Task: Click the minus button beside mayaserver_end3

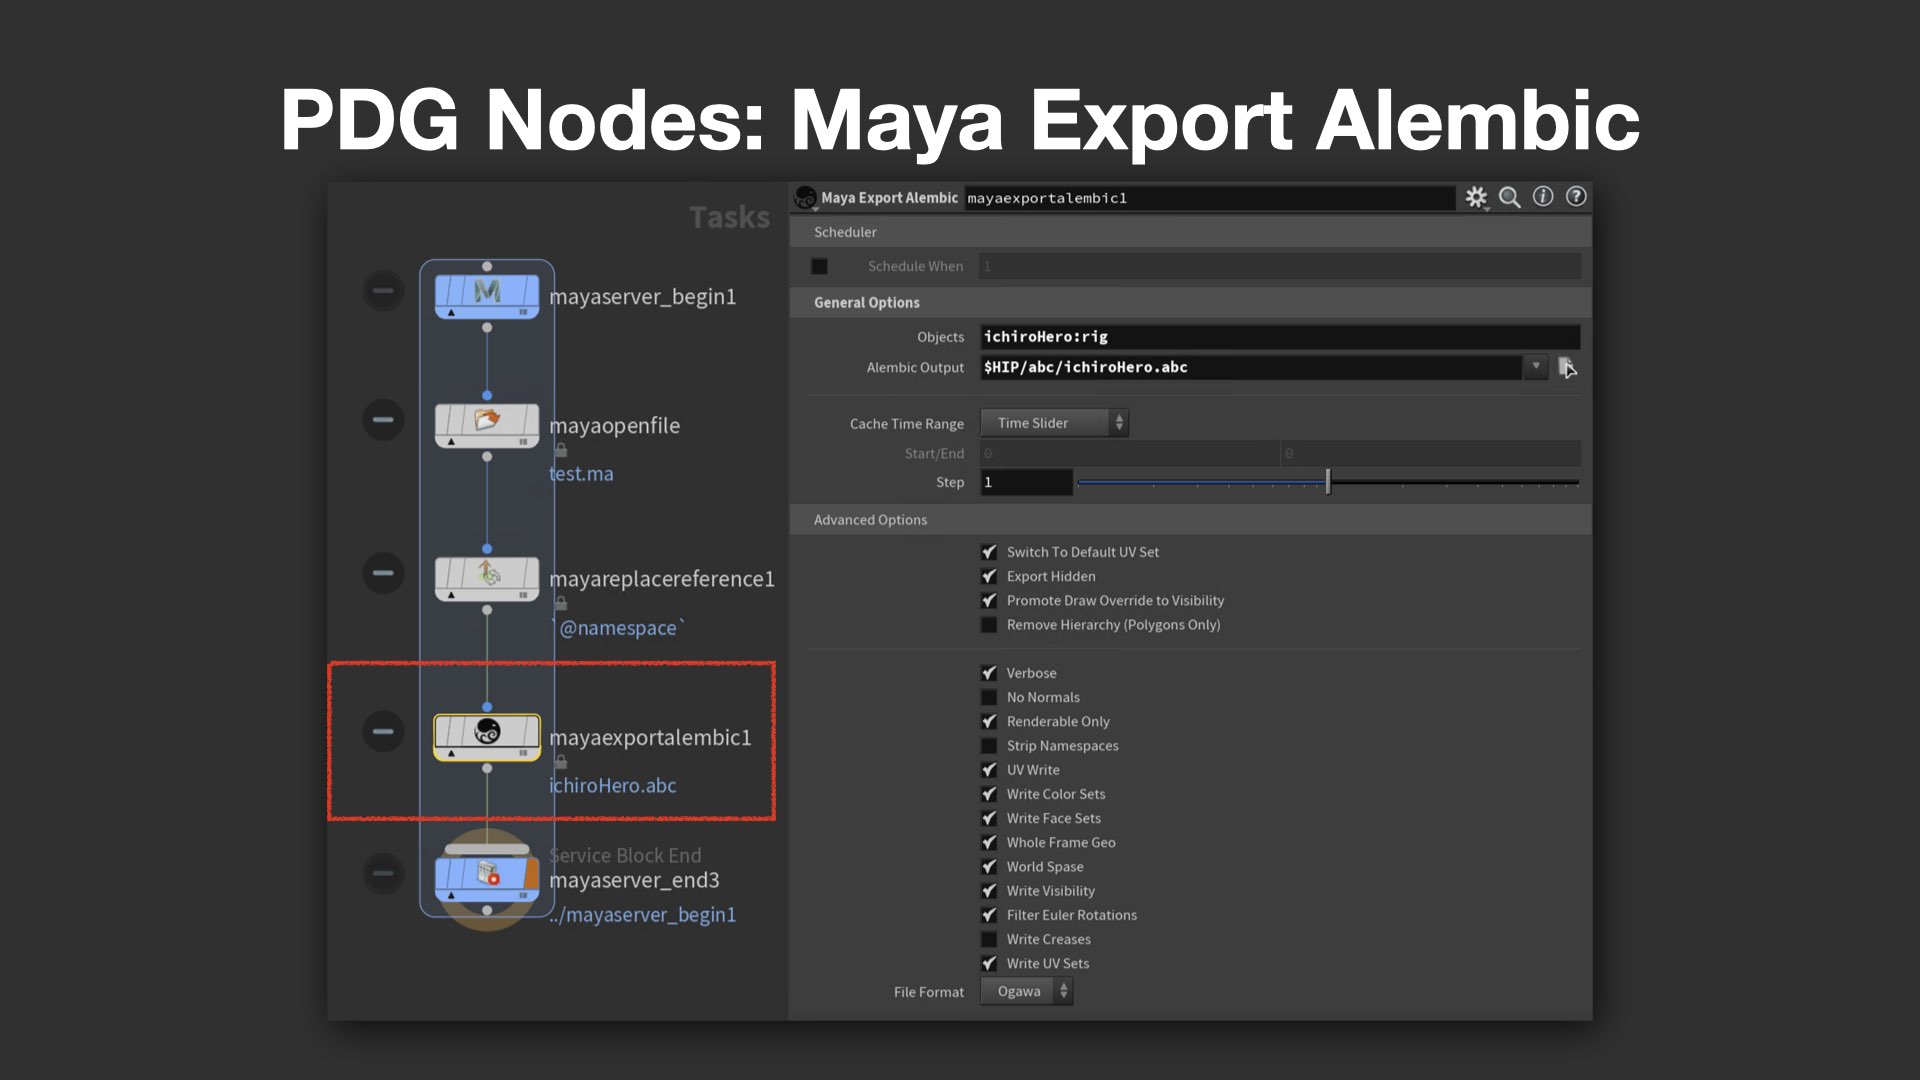Action: click(383, 873)
